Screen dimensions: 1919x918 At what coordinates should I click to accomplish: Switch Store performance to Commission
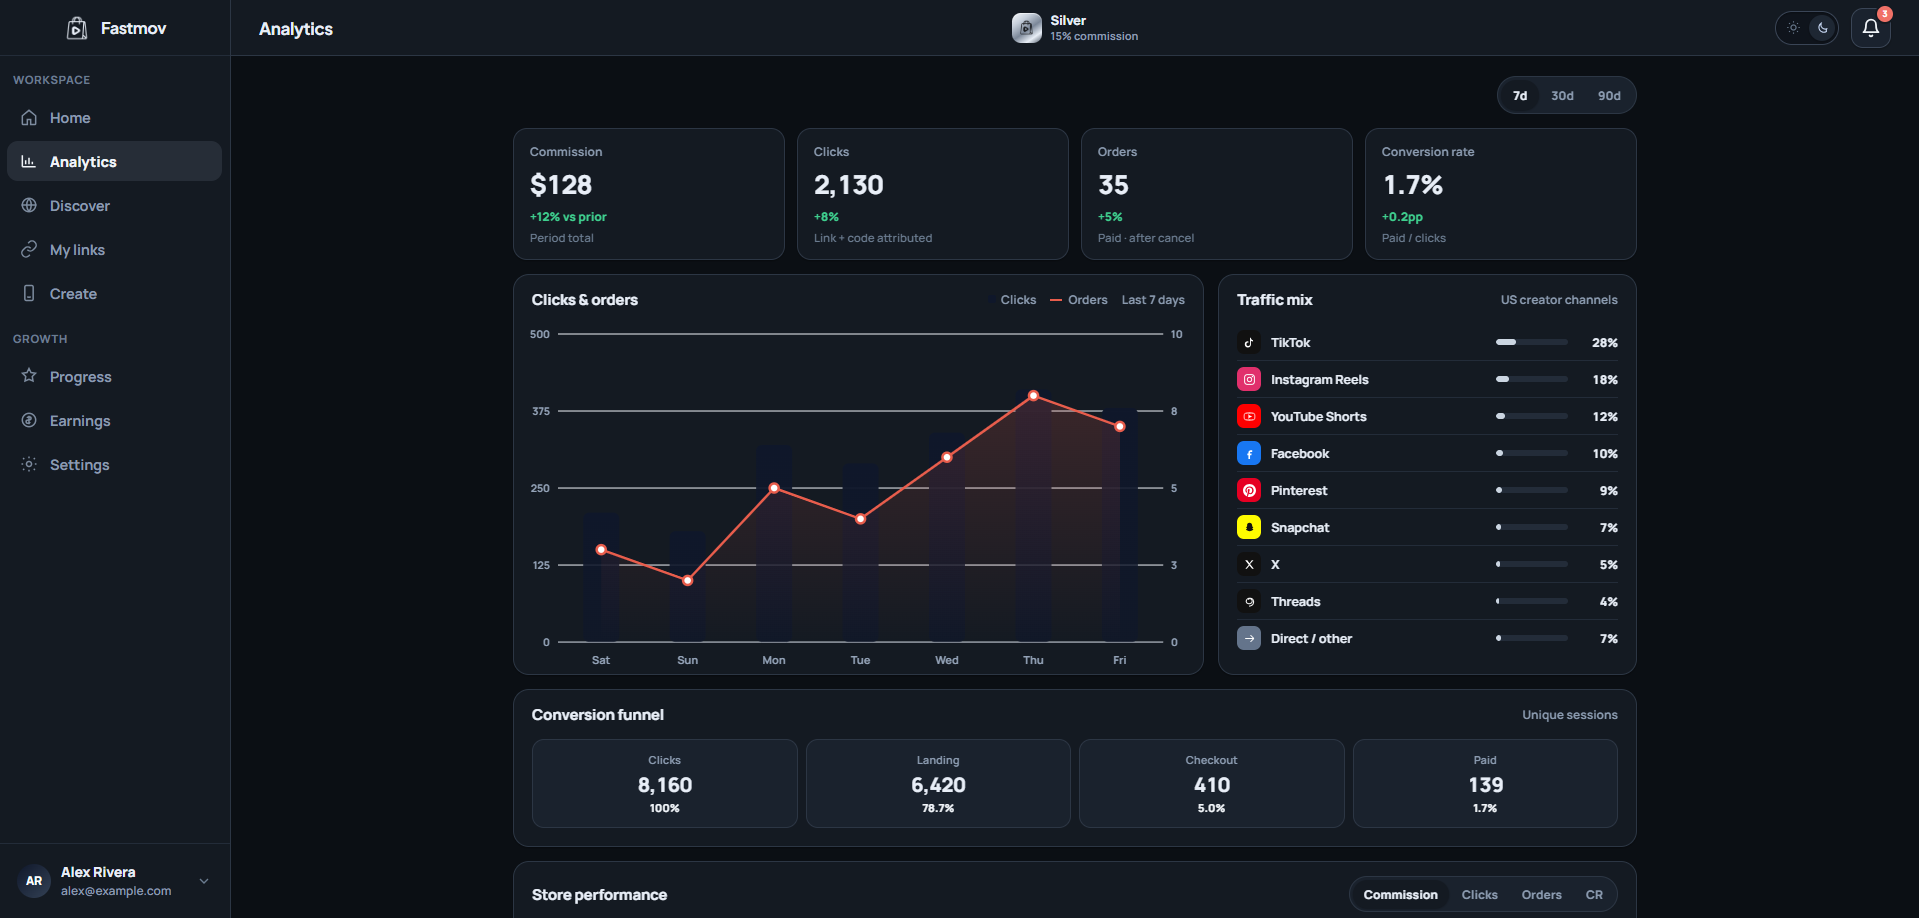pos(1400,895)
